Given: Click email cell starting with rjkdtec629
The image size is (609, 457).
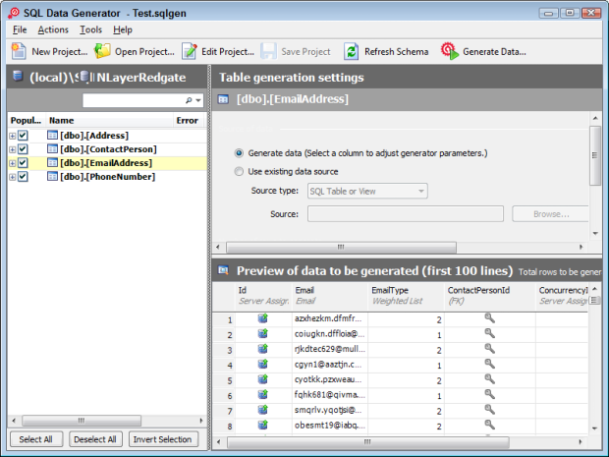Looking at the screenshot, I should 329,349.
